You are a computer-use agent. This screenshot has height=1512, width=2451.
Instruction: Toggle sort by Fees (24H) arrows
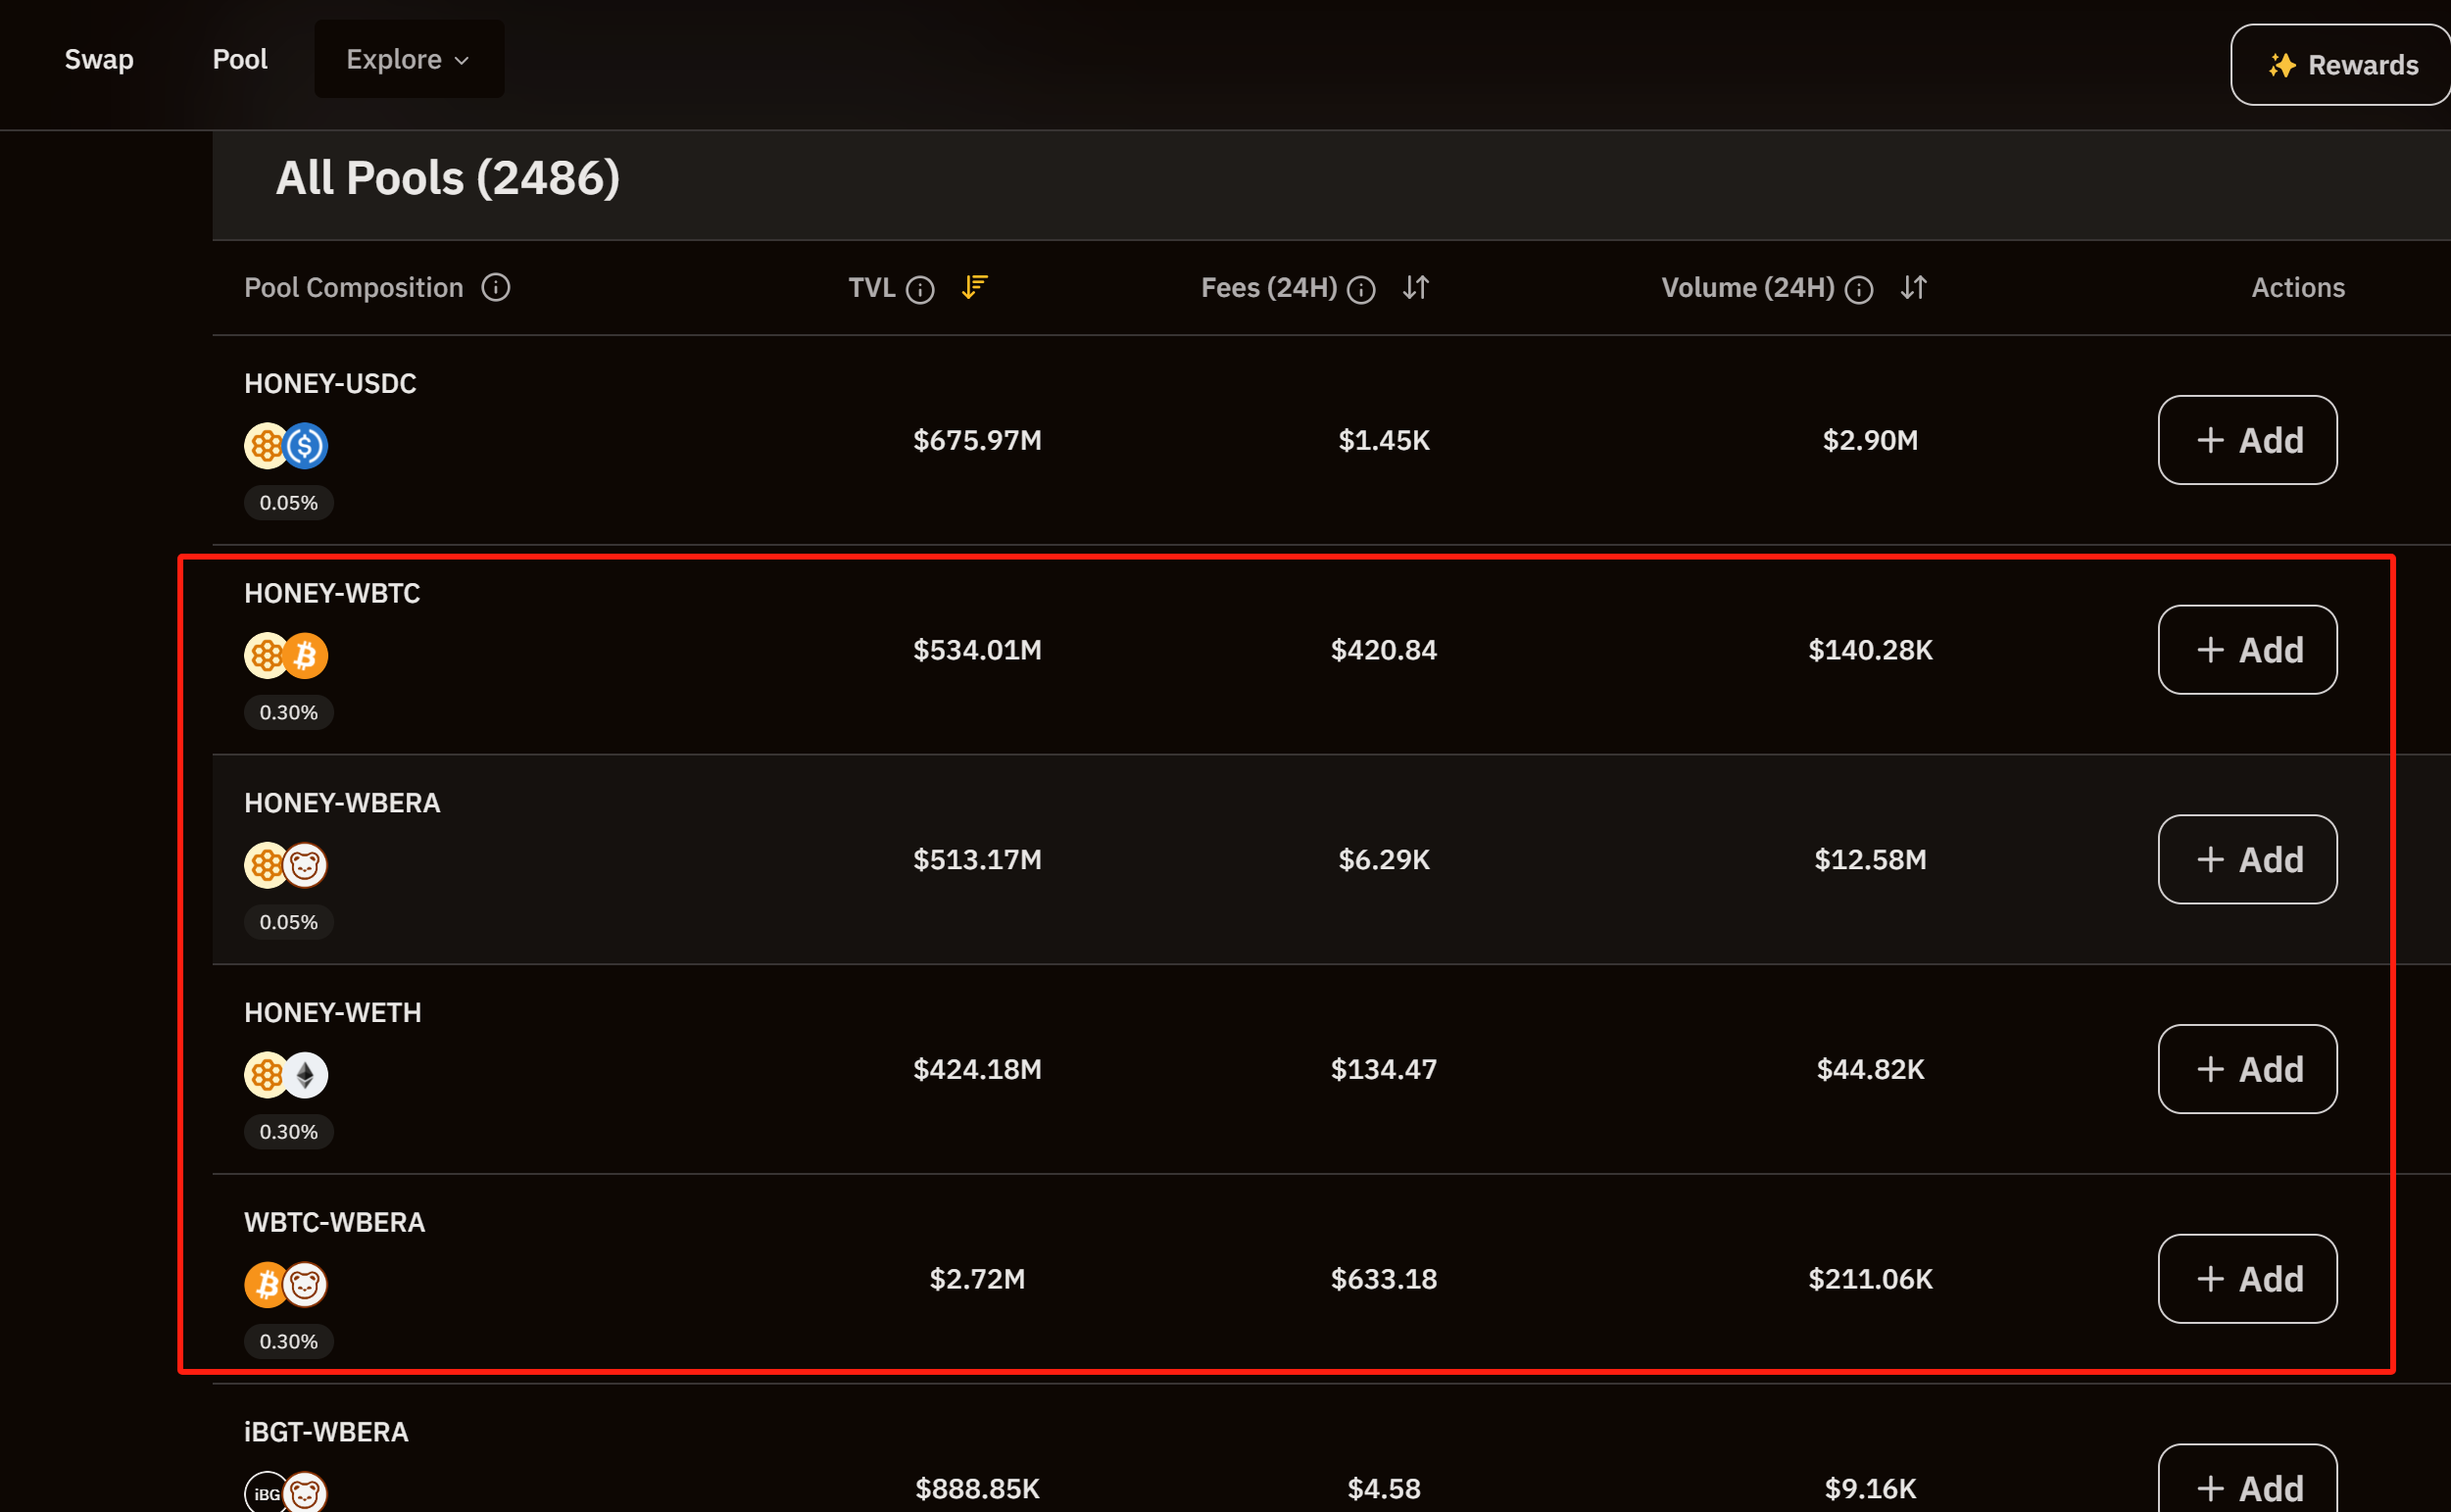pyautogui.click(x=1416, y=288)
